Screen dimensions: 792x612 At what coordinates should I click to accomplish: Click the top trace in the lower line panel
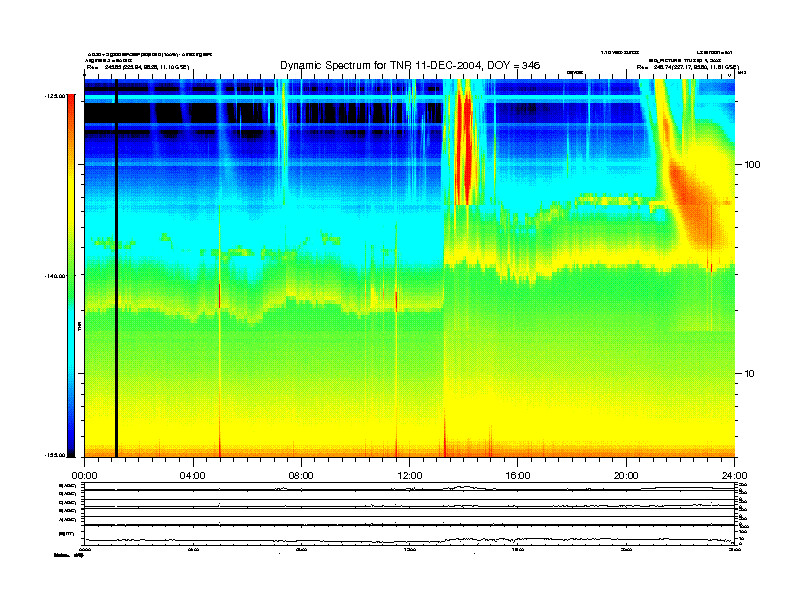click(x=409, y=488)
